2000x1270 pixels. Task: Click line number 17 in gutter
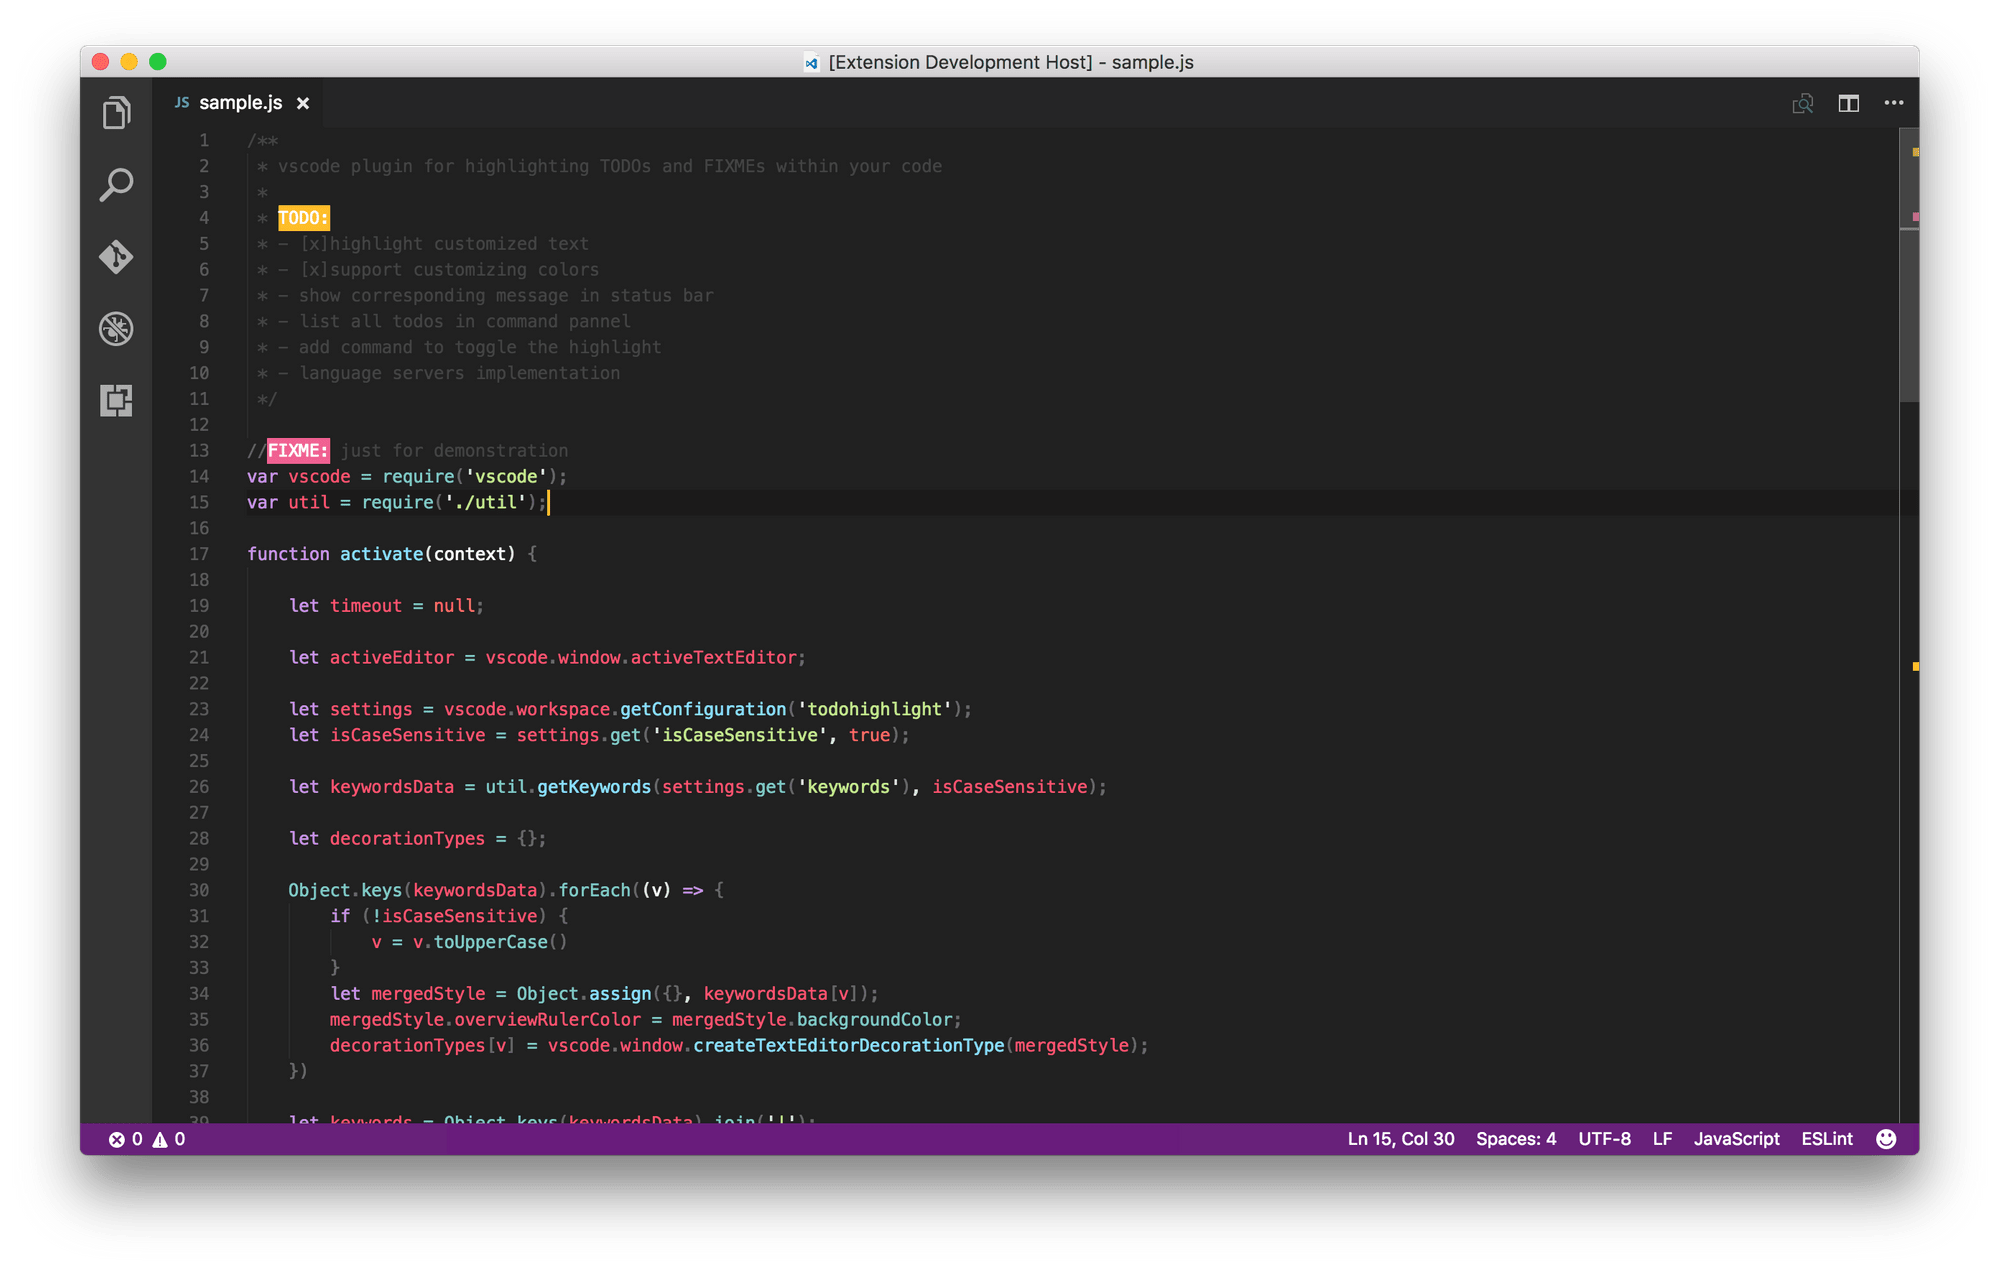(199, 554)
